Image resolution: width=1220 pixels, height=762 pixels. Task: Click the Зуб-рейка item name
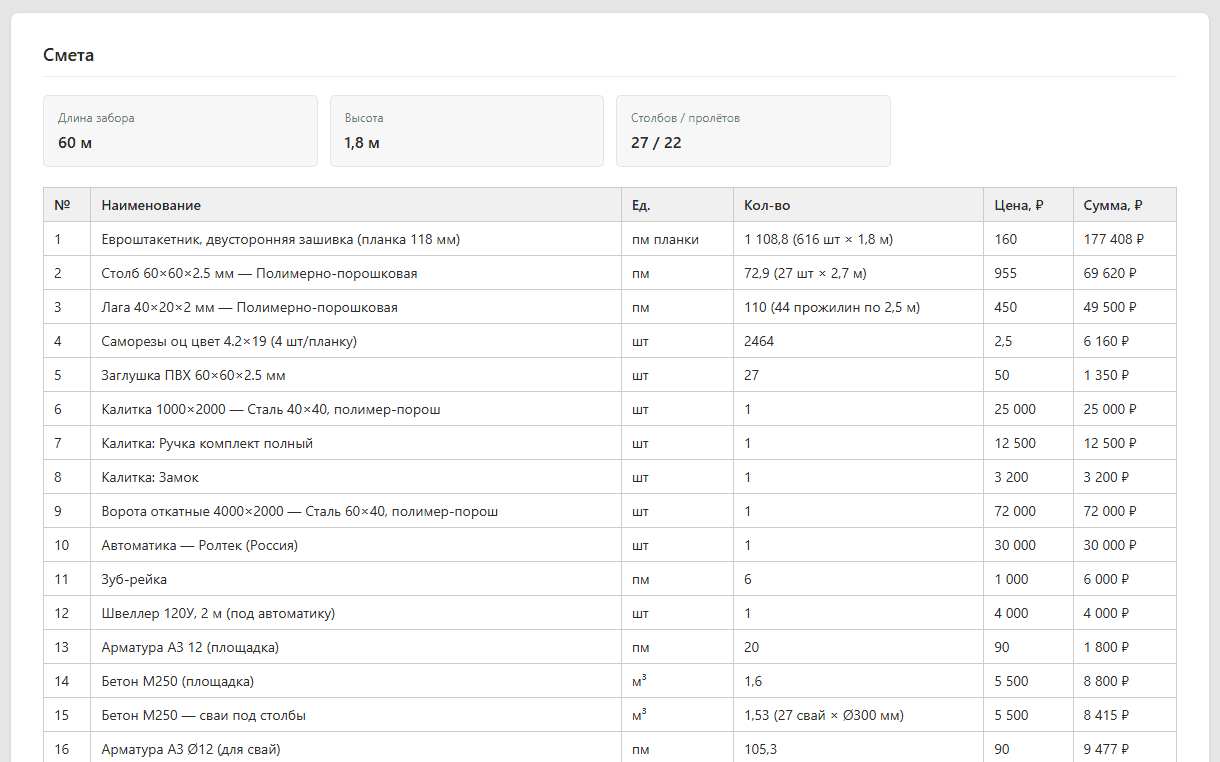coord(134,579)
